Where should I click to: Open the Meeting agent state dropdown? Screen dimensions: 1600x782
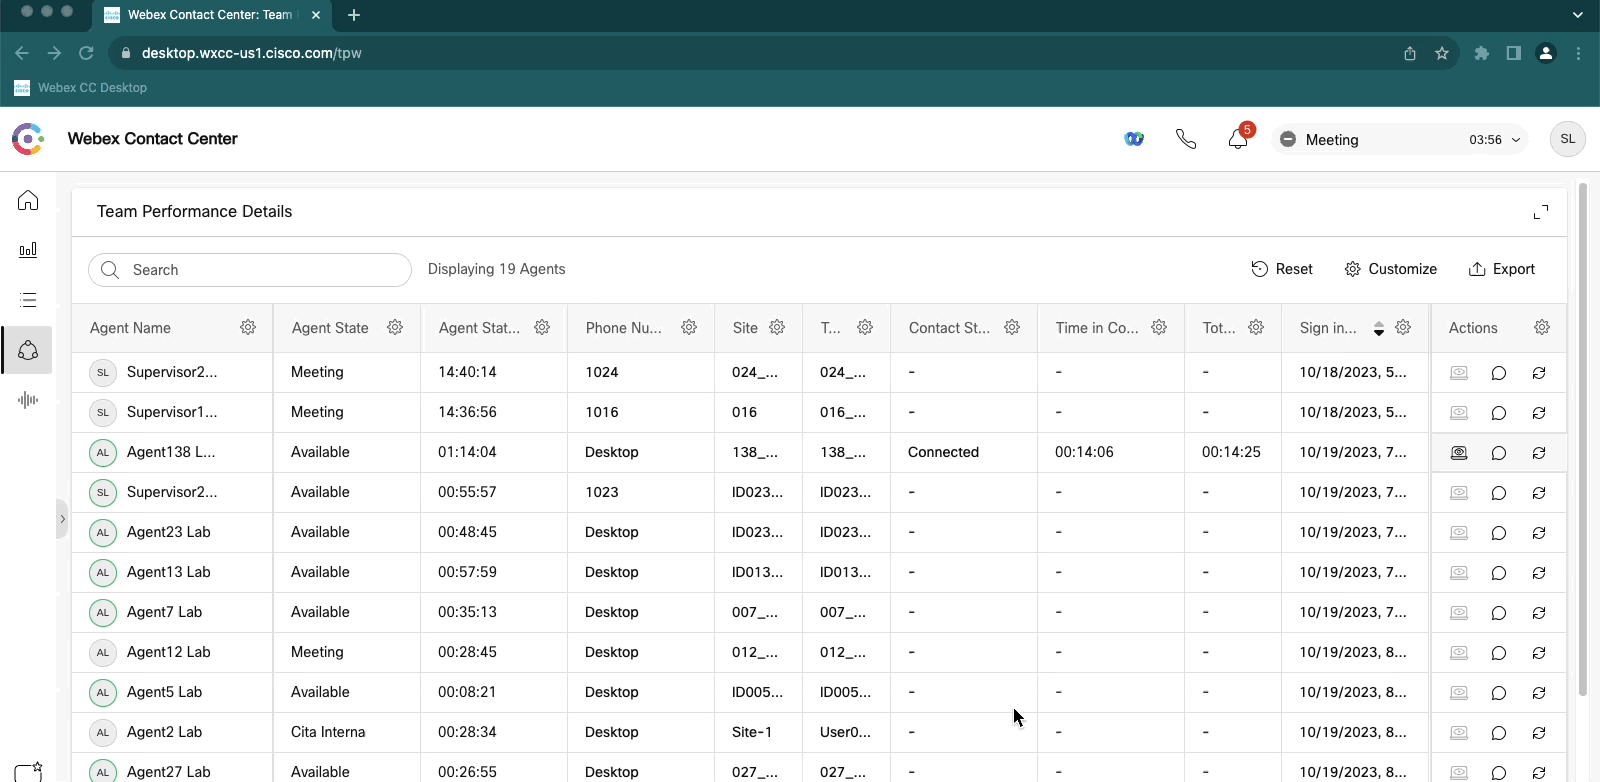(x=1400, y=140)
